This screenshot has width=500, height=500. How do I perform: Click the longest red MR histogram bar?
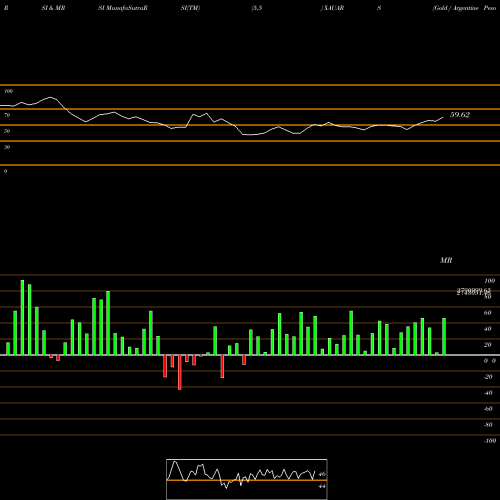(x=180, y=372)
